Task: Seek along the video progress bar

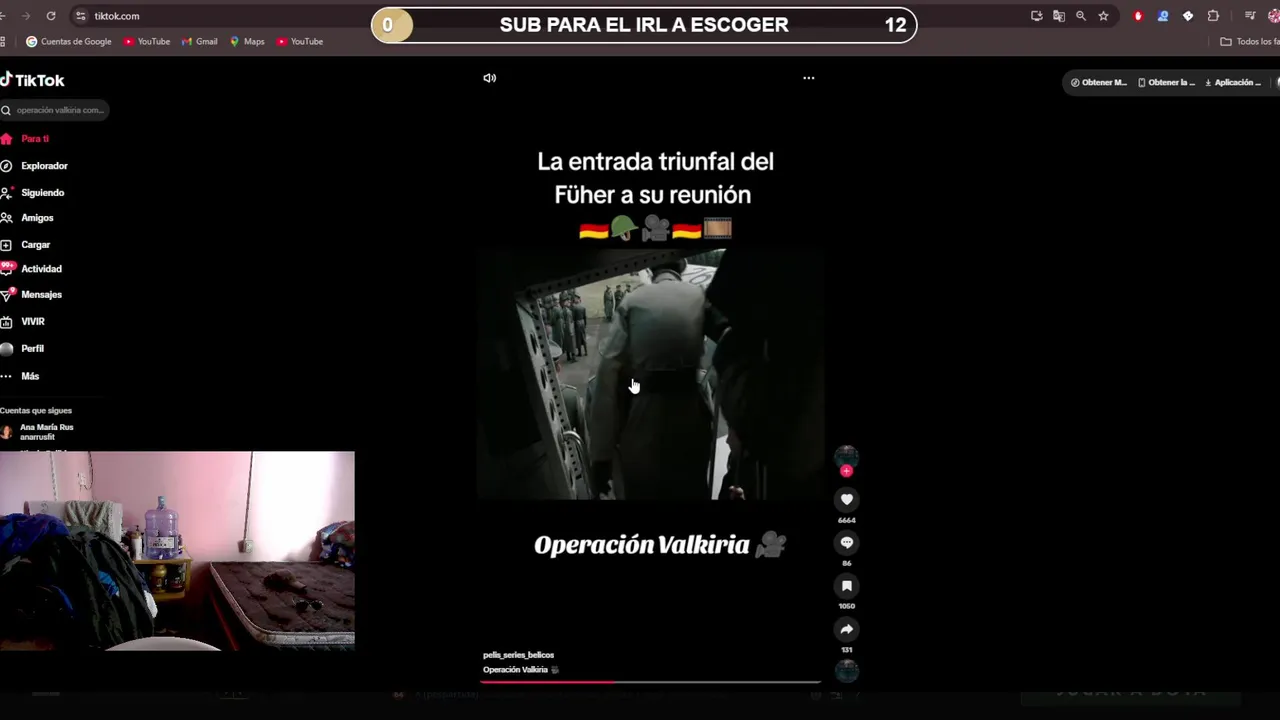Action: point(650,682)
